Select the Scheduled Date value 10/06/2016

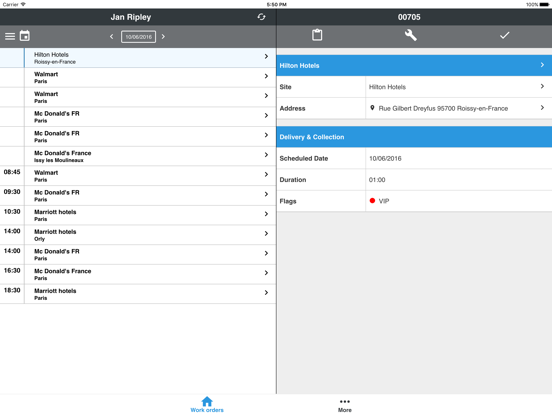click(x=385, y=158)
